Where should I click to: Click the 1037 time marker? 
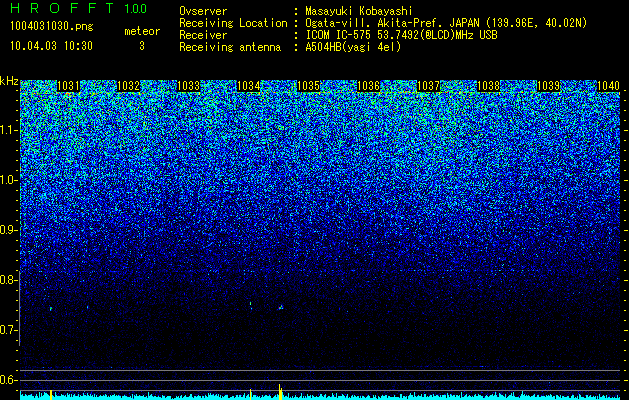428,86
